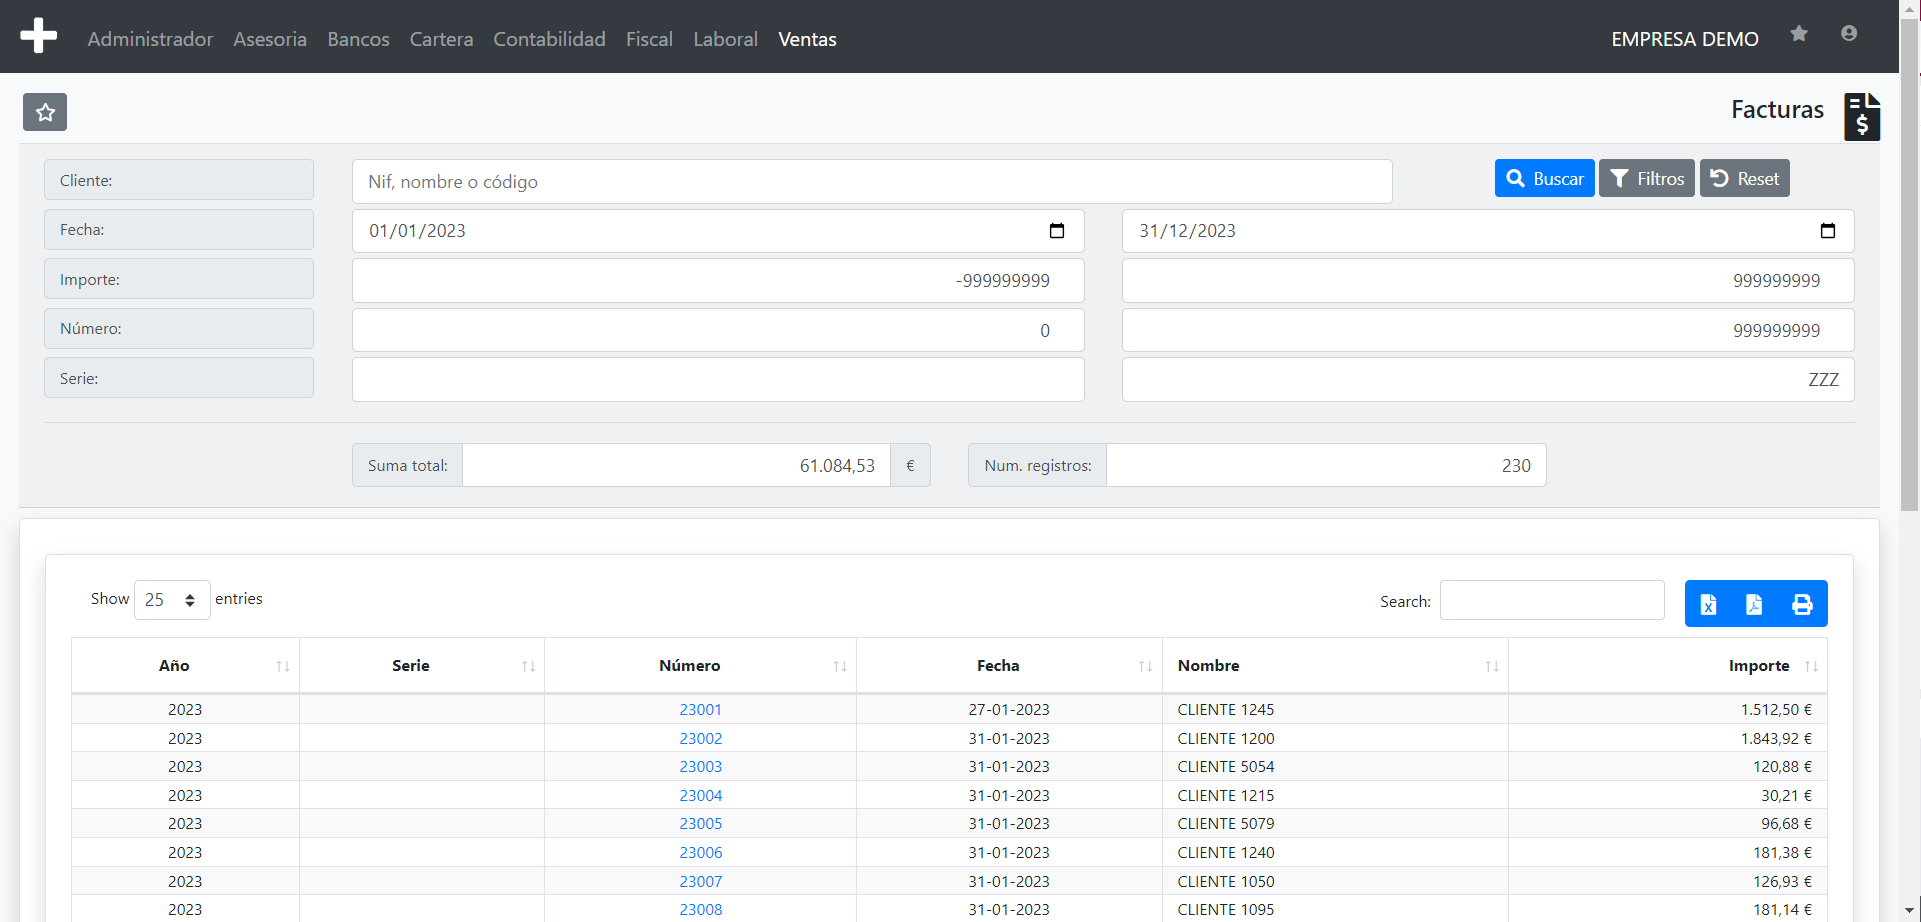Click the Reset button
This screenshot has width=1921, height=922.
pos(1744,178)
